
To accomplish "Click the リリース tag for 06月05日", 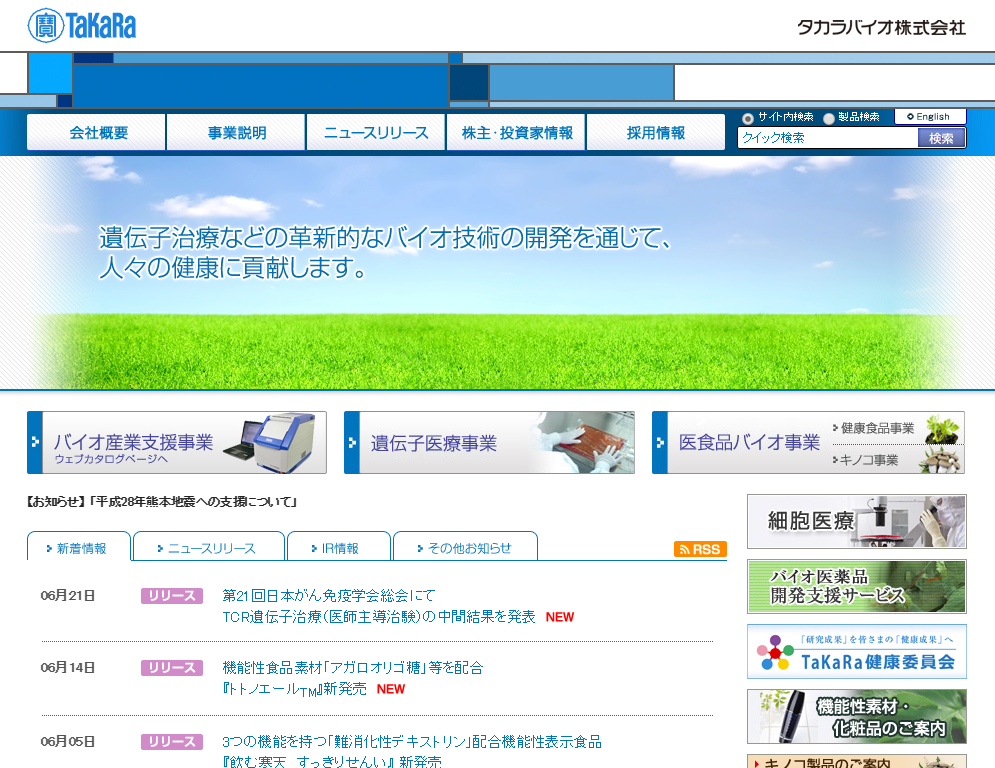I will (x=172, y=742).
